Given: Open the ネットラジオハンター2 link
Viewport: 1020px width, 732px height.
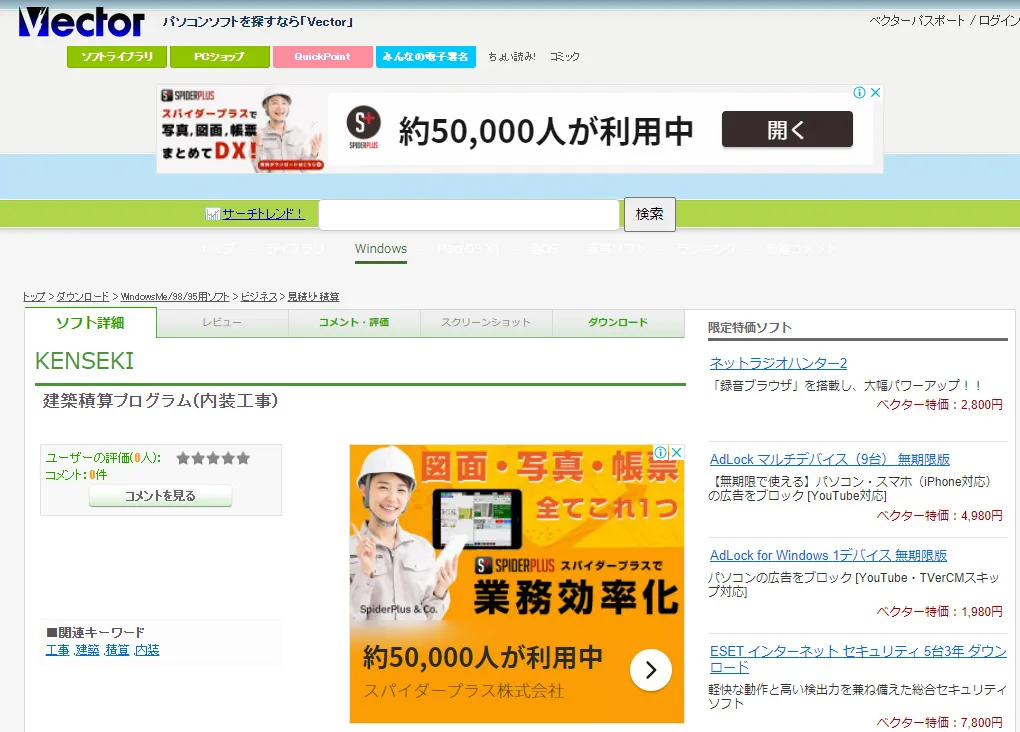Looking at the screenshot, I should [778, 363].
